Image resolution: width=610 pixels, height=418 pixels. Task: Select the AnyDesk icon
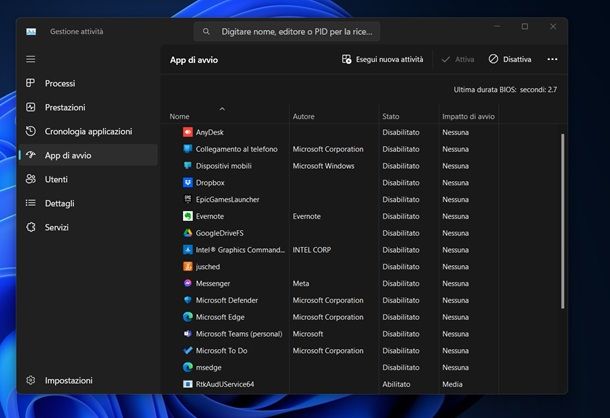point(188,132)
